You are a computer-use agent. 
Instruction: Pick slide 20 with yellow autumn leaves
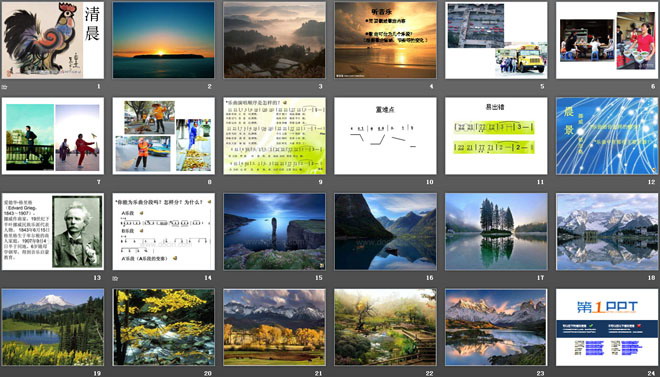(163, 327)
